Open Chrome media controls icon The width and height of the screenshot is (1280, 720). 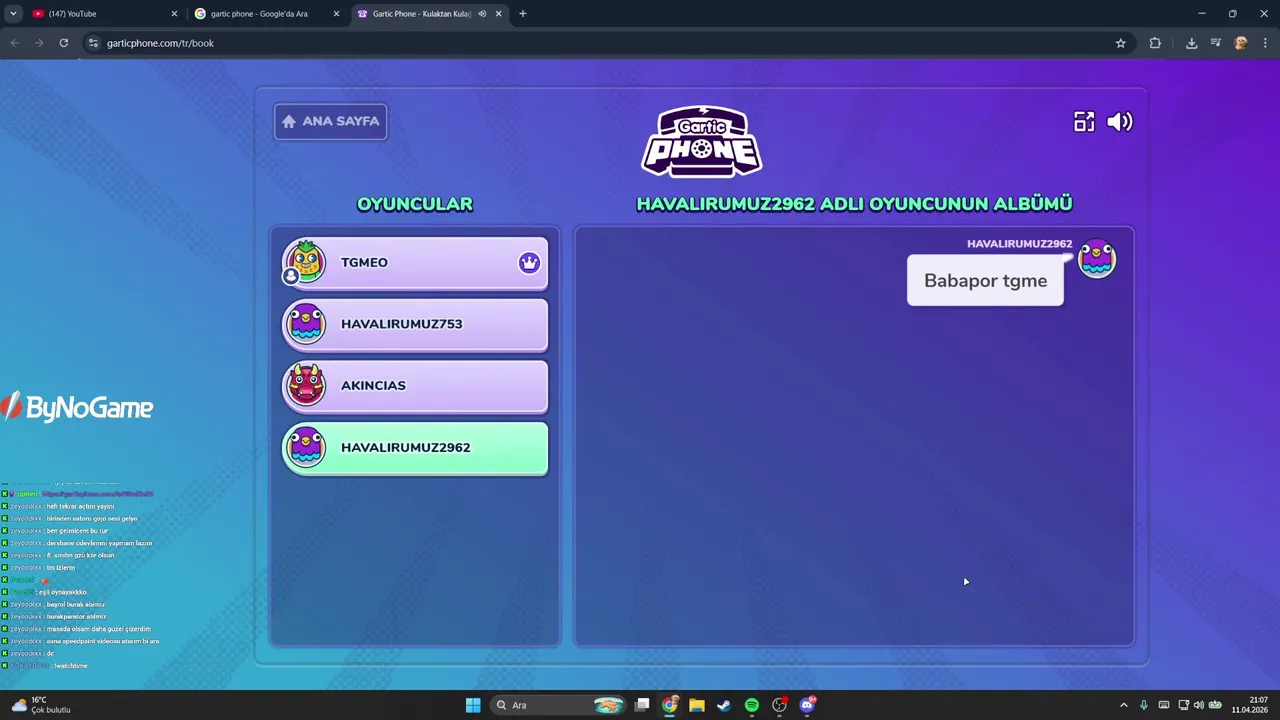[1215, 43]
